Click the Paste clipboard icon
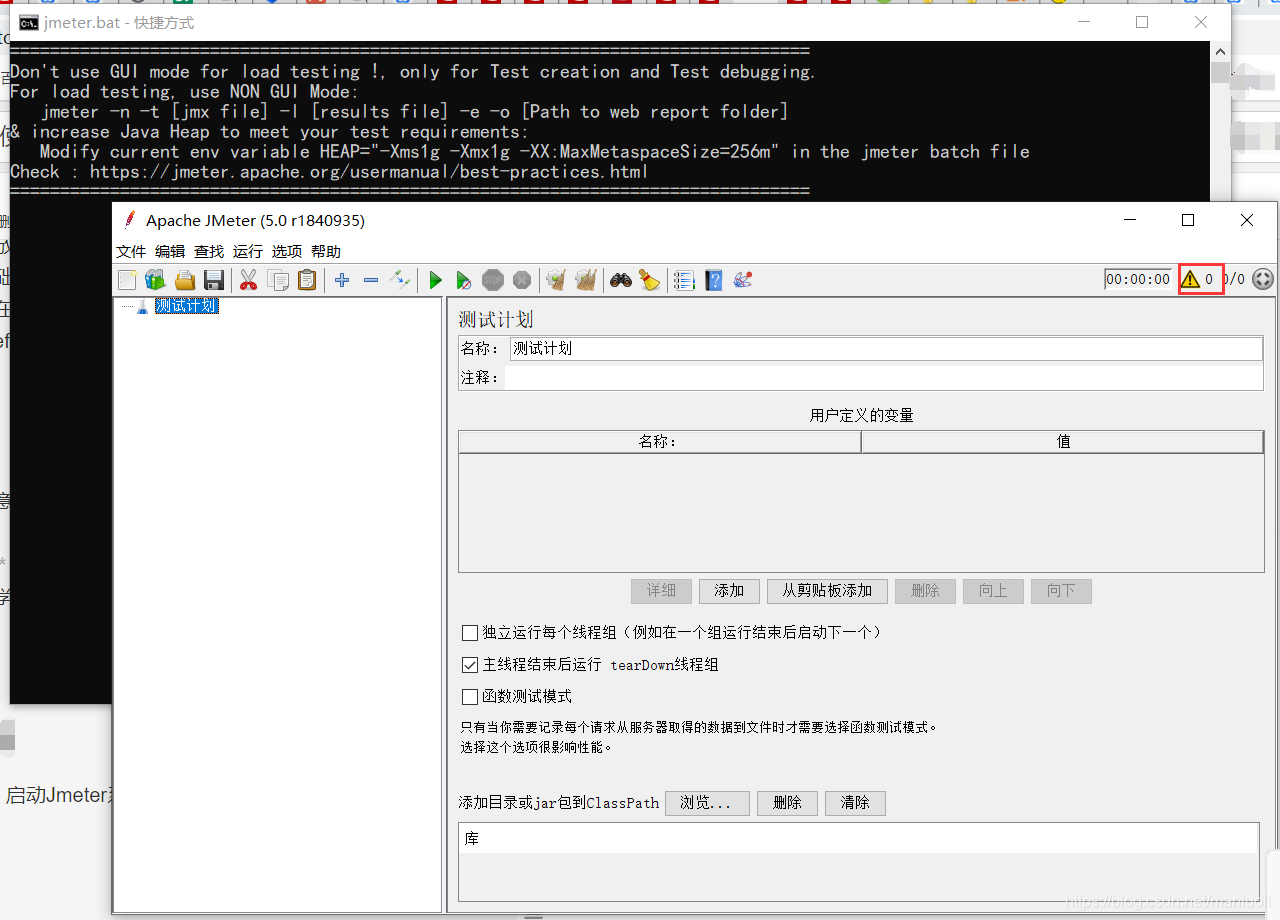The height and width of the screenshot is (920, 1280). pos(307,280)
